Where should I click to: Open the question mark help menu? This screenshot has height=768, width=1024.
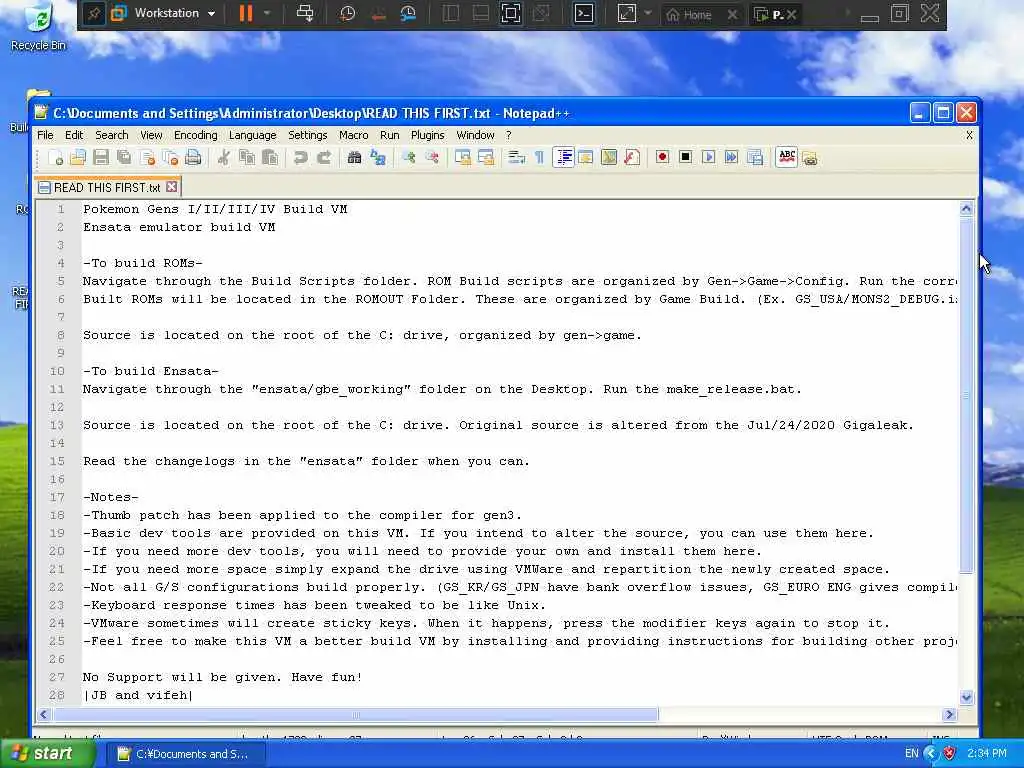point(509,135)
